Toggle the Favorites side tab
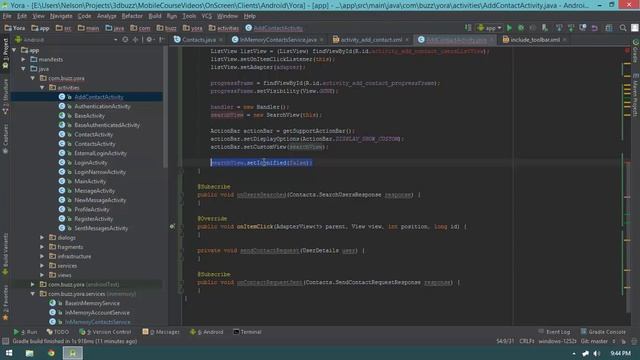The width and height of the screenshot is (640, 360). pyautogui.click(x=5, y=303)
